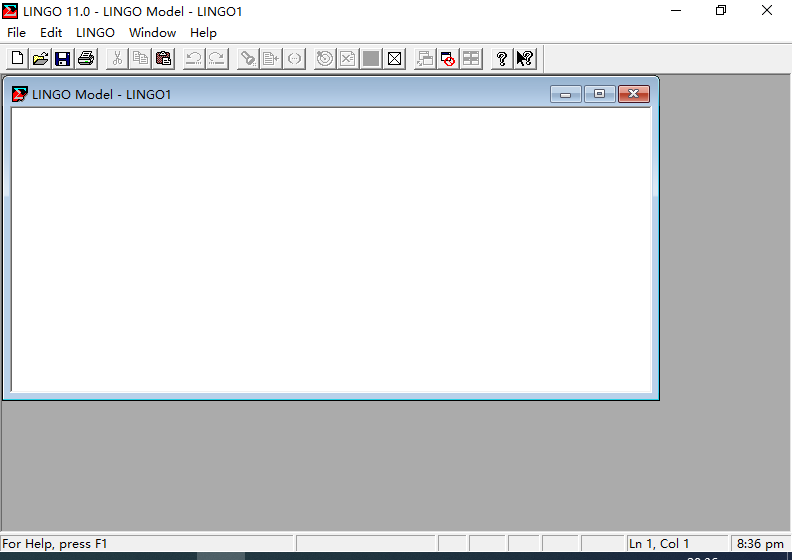The height and width of the screenshot is (560, 792).
Task: Click the LINGO 11.0 application icon in the title bar
Action: pyautogui.click(x=10, y=11)
